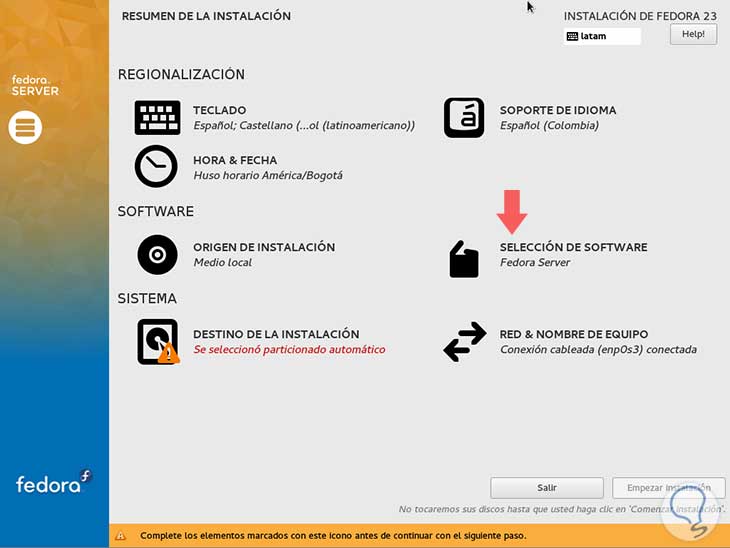
Task: Open HORA & FECHA settings
Action: pyautogui.click(x=235, y=160)
